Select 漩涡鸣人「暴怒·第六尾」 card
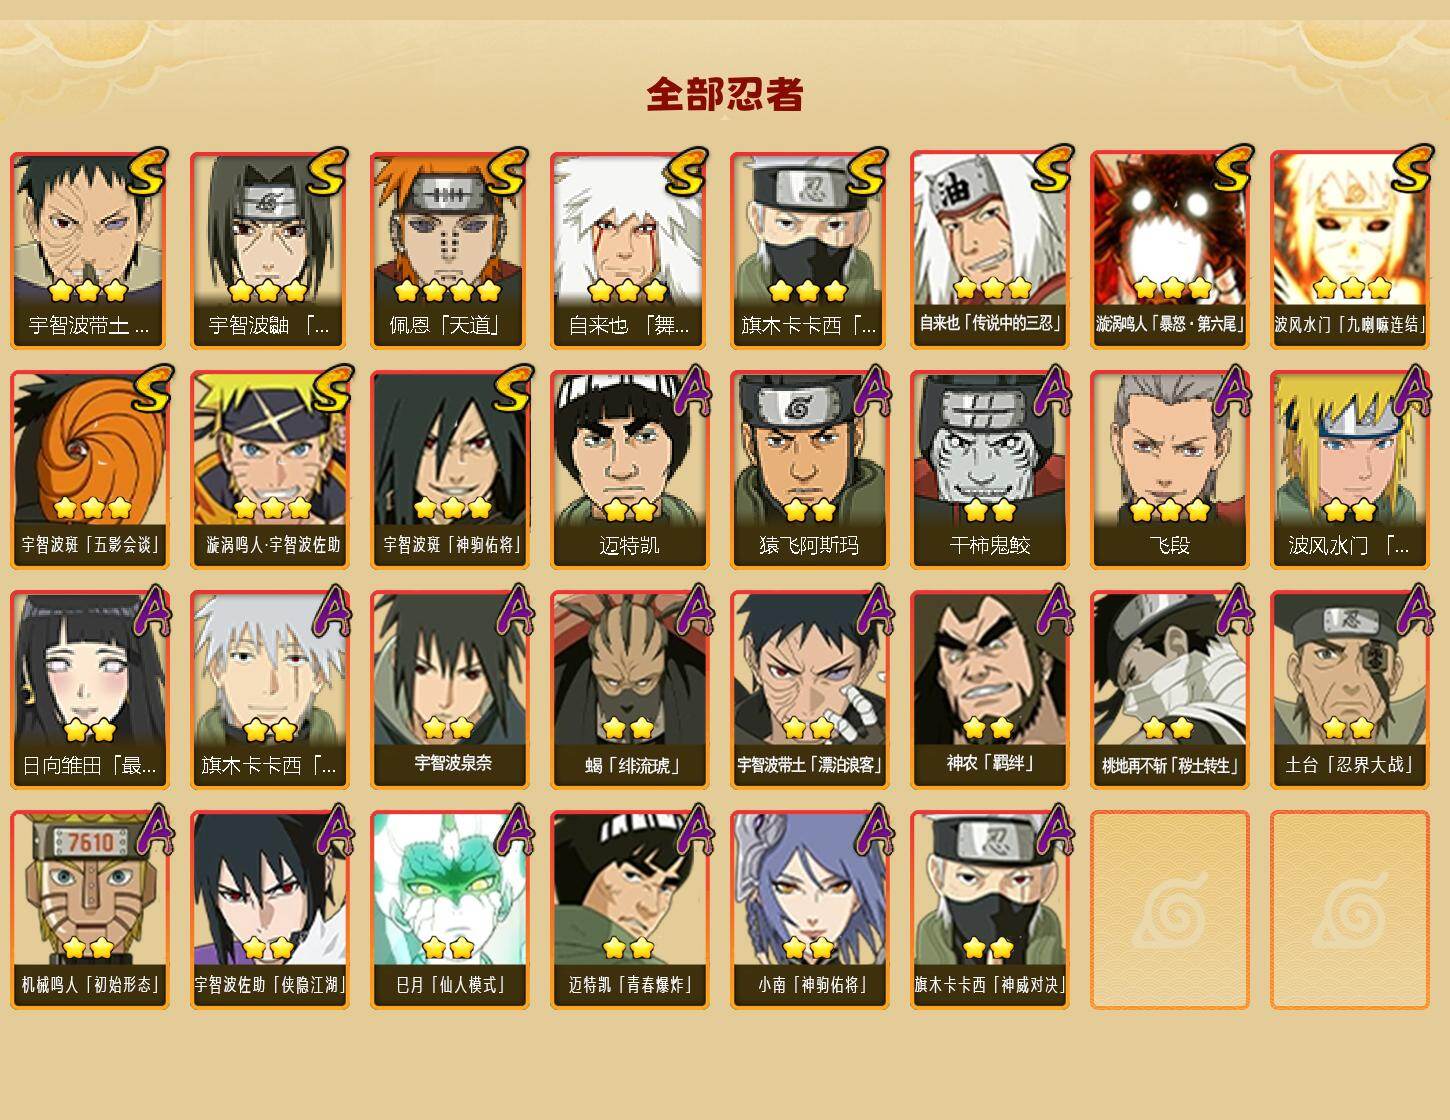Image resolution: width=1450 pixels, height=1120 pixels. 1169,250
